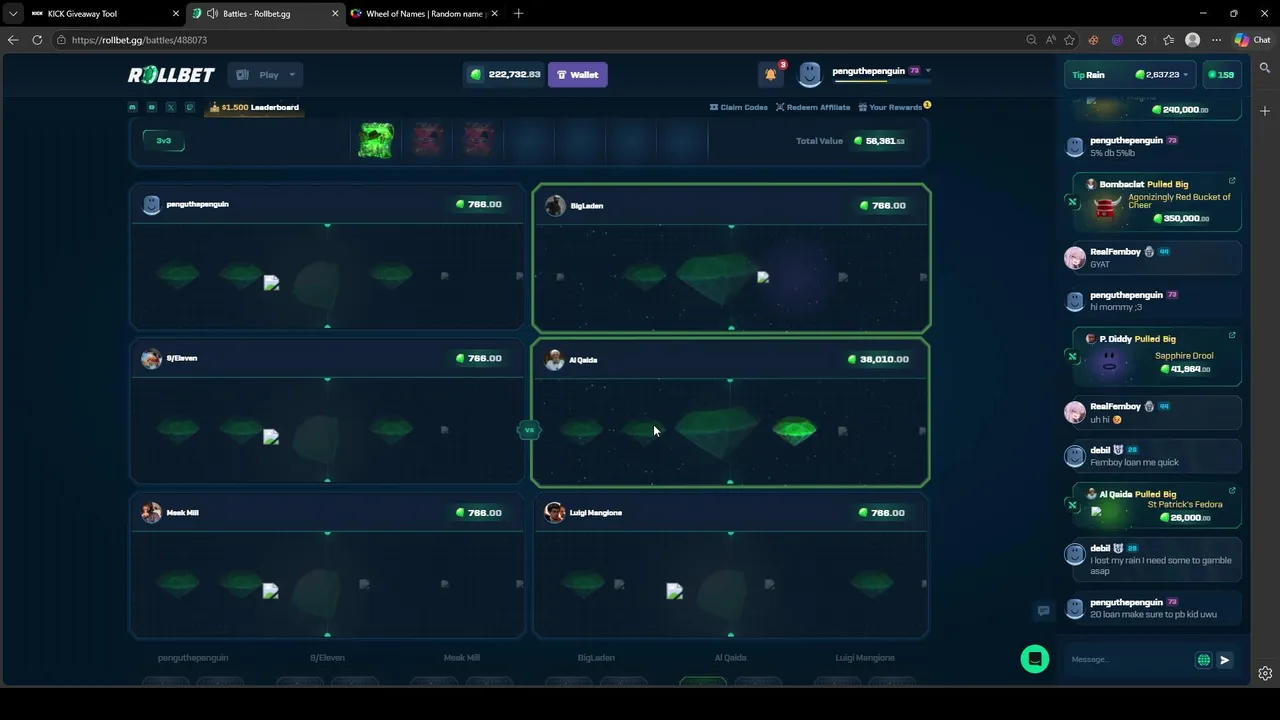Open Redeem Affiliate
The image size is (1280, 720).
(813, 107)
